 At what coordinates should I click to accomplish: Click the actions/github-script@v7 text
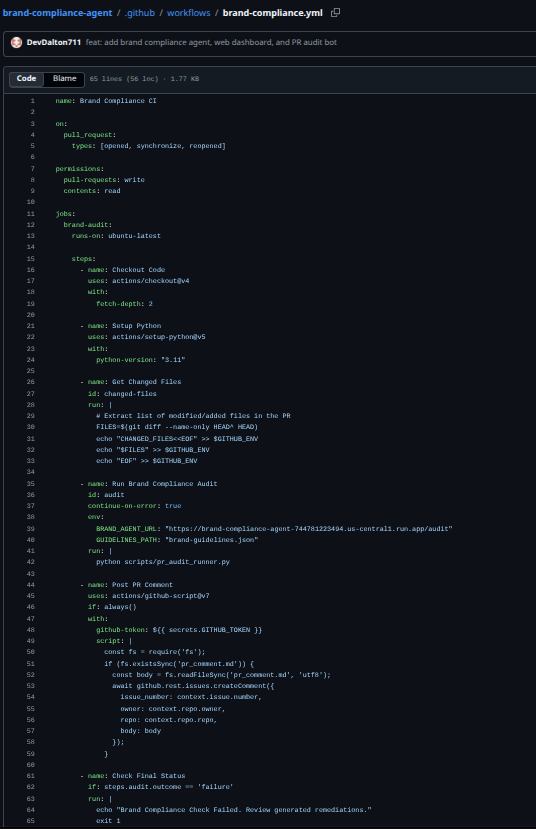click(161, 596)
